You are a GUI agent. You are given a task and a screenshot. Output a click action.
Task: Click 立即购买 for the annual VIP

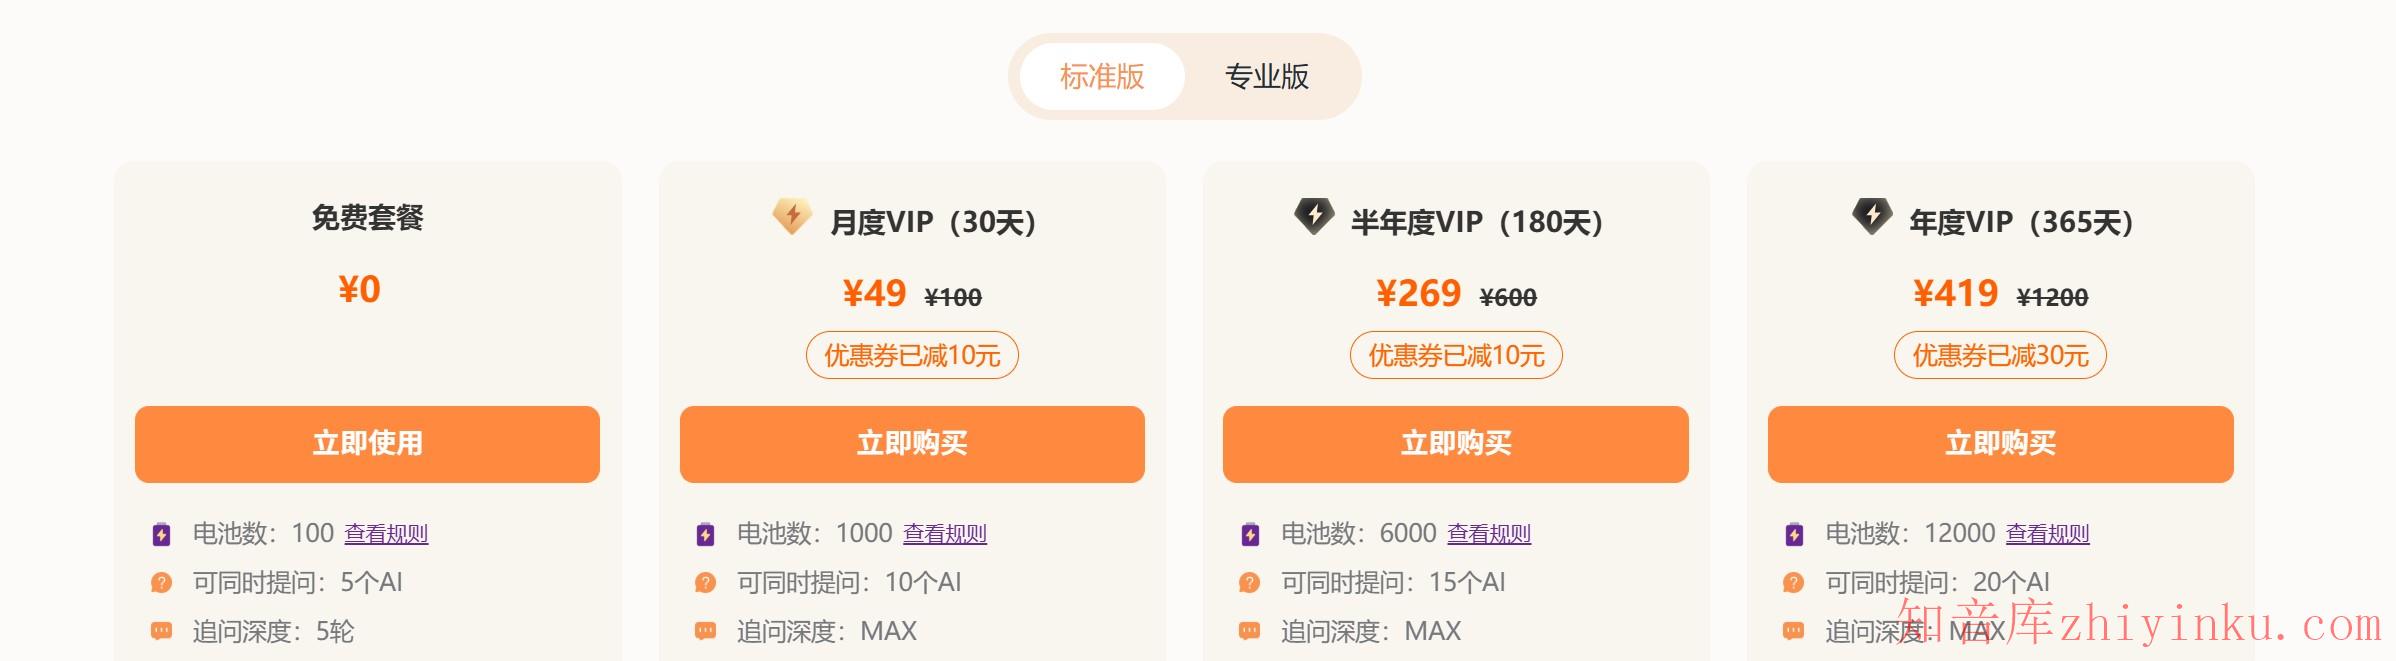click(2000, 444)
